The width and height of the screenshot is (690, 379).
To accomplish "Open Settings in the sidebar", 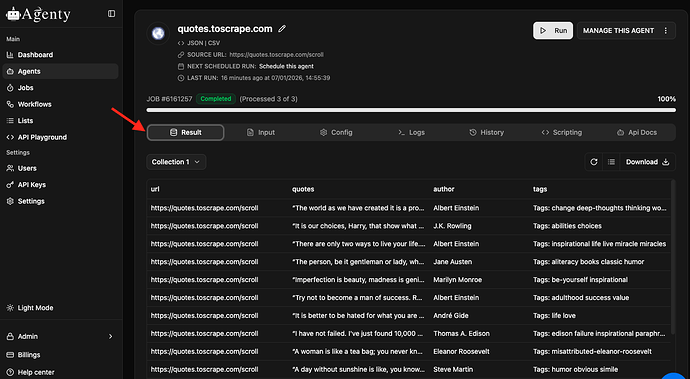I will pyautogui.click(x=60, y=201).
